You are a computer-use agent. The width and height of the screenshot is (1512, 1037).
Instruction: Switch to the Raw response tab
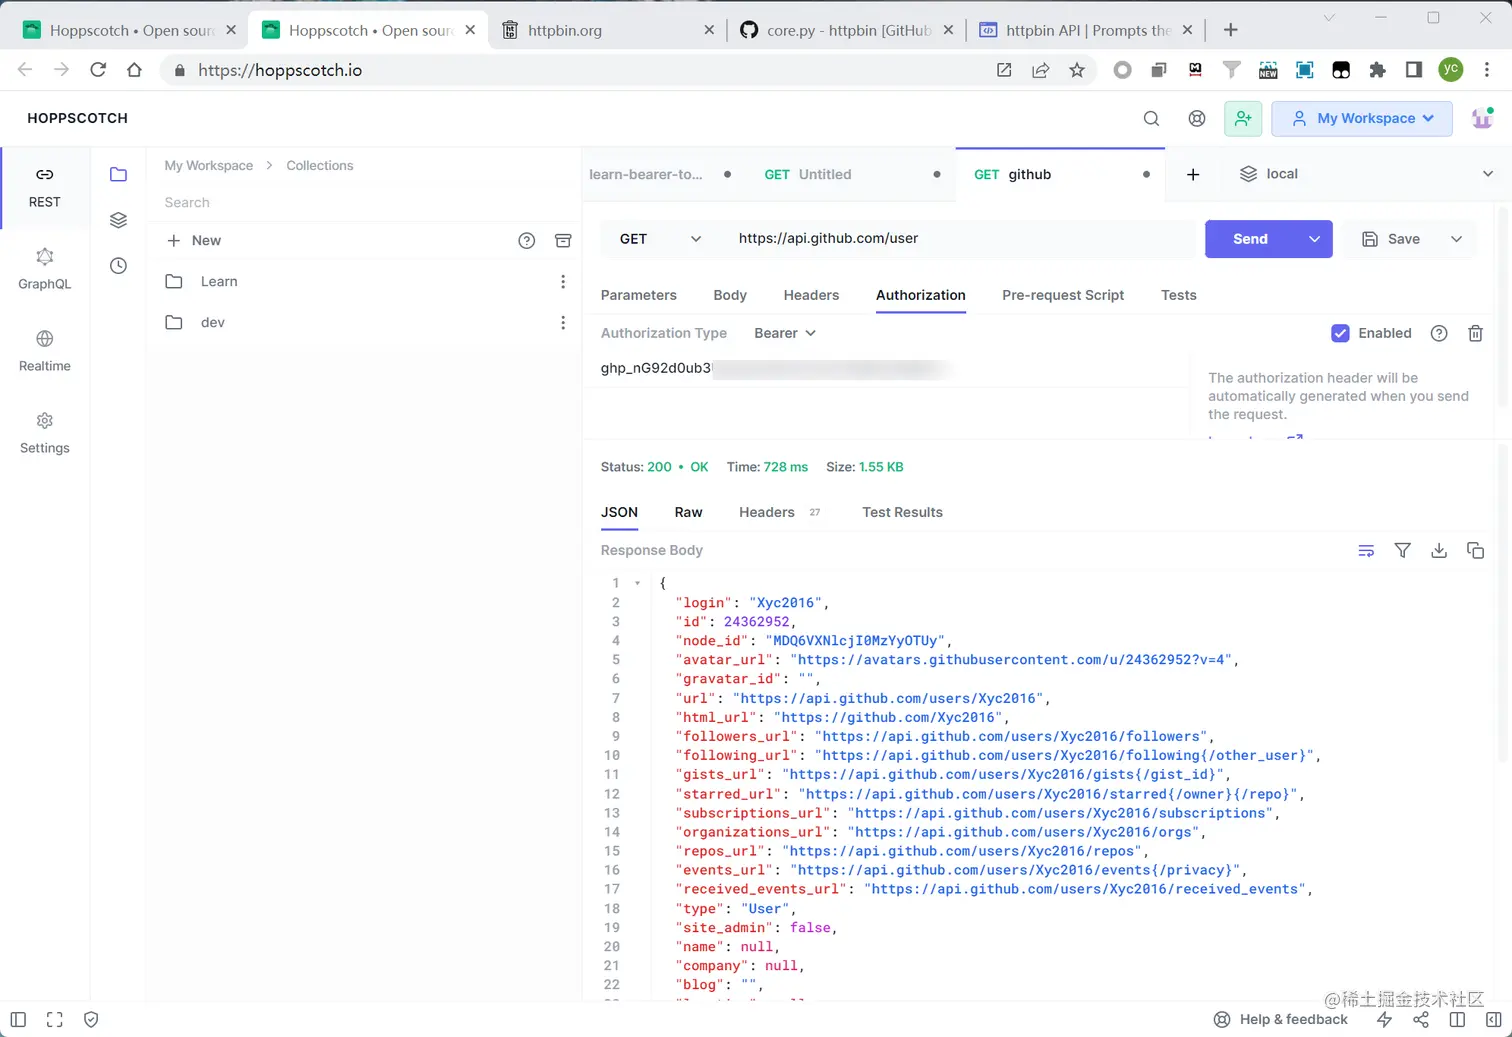pyautogui.click(x=688, y=512)
